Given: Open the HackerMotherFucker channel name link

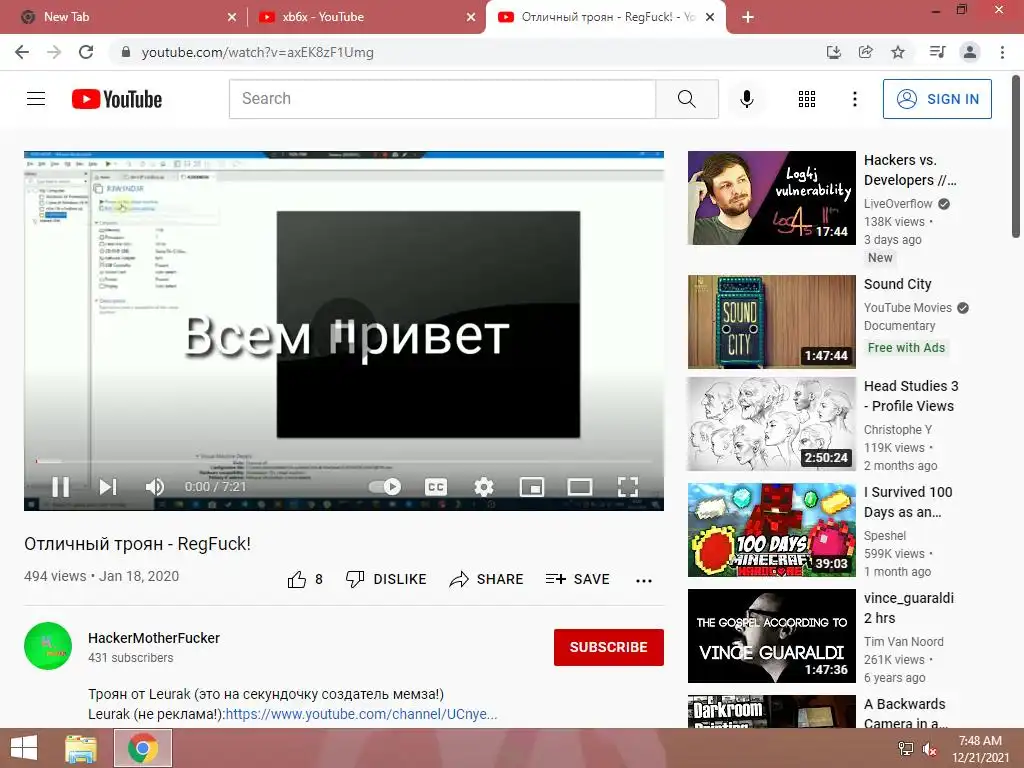Looking at the screenshot, I should (x=154, y=638).
